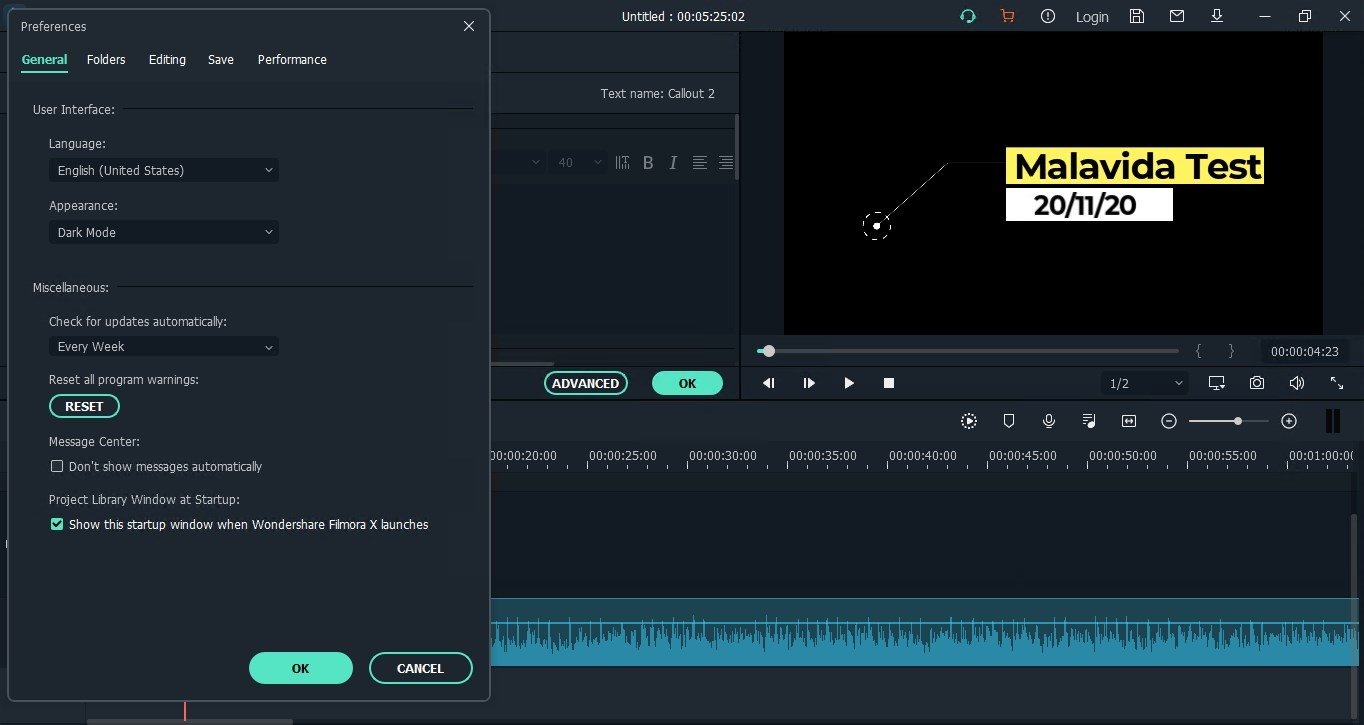Toggle bold in the text editor
The width and height of the screenshot is (1364, 725).
click(x=648, y=162)
